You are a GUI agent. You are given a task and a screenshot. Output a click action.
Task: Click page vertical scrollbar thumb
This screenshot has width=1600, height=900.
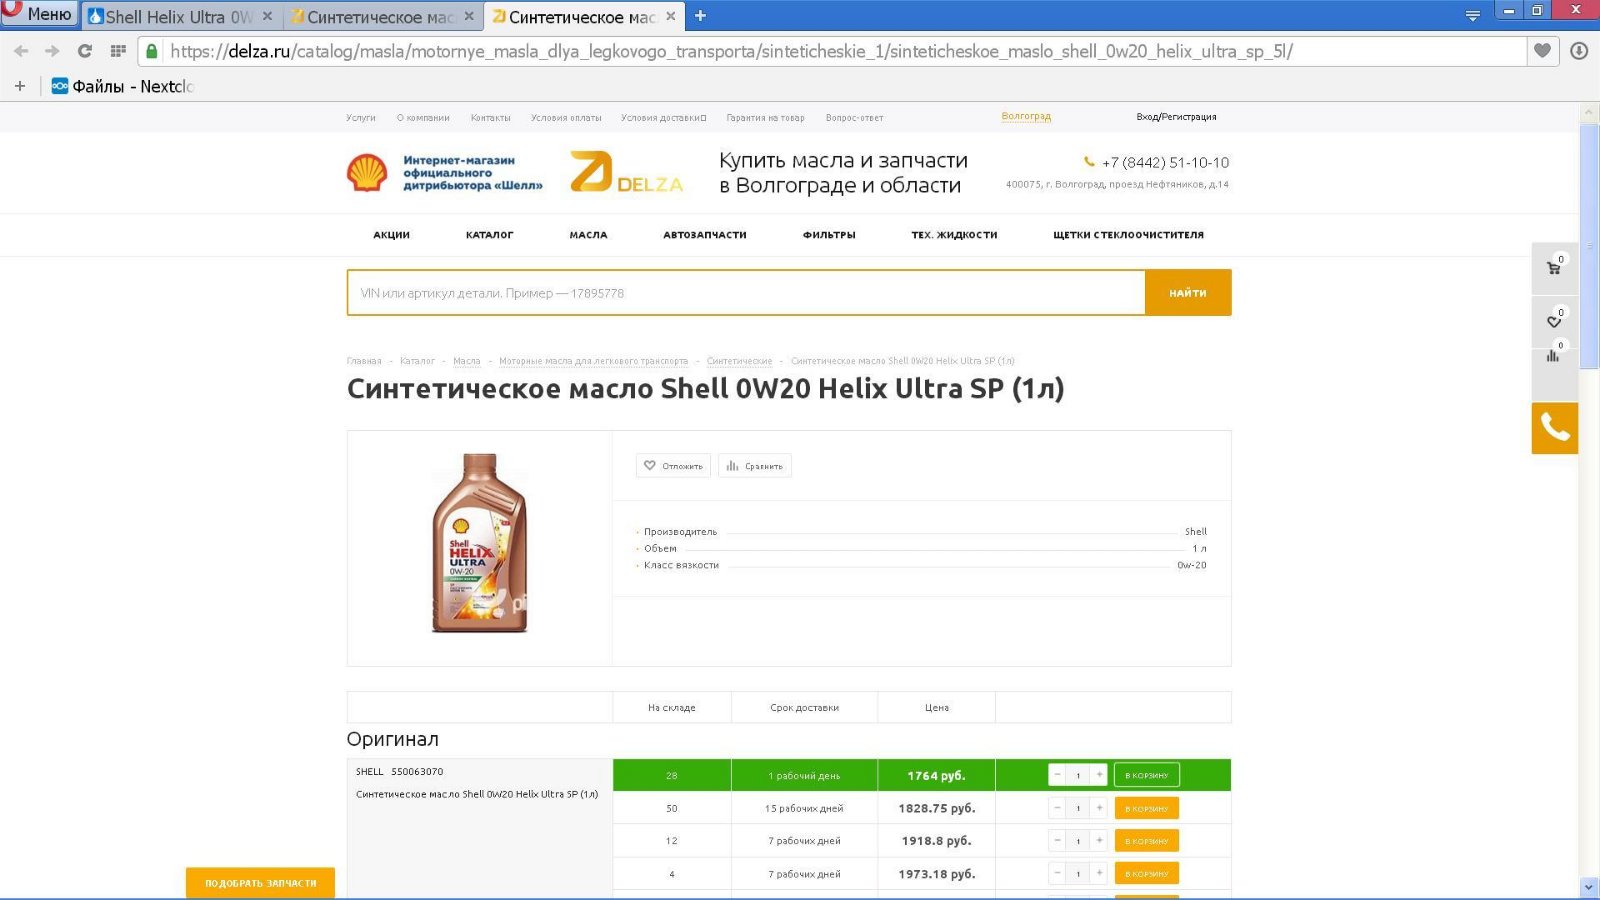coord(1590,246)
